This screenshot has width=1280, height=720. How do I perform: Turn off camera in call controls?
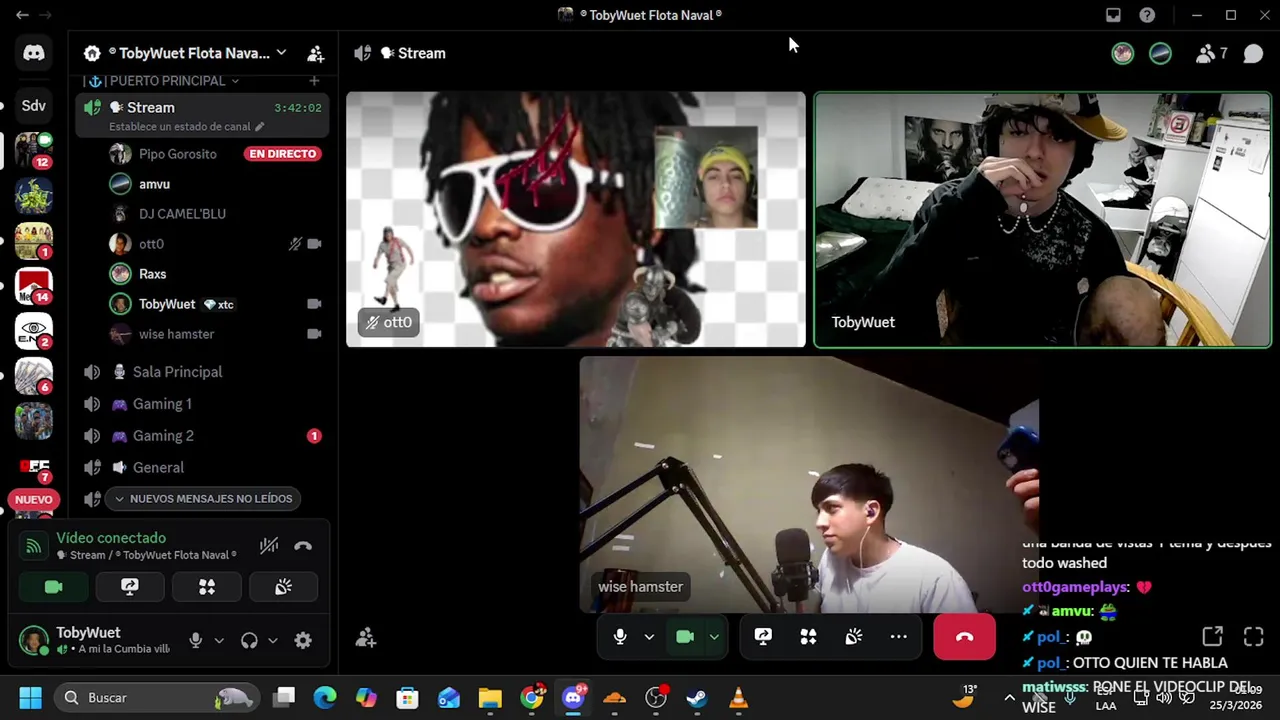point(685,637)
